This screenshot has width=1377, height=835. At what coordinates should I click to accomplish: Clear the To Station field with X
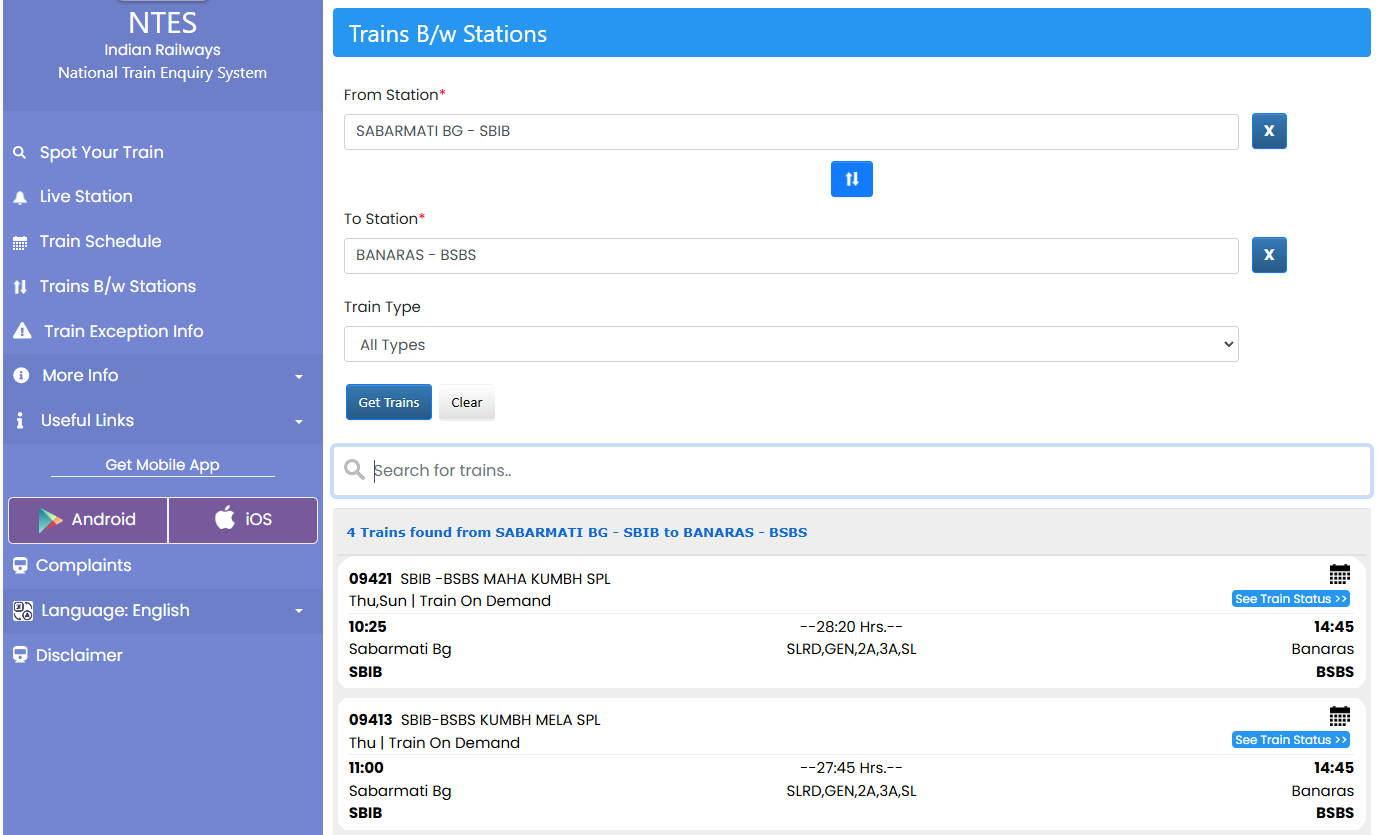point(1269,255)
